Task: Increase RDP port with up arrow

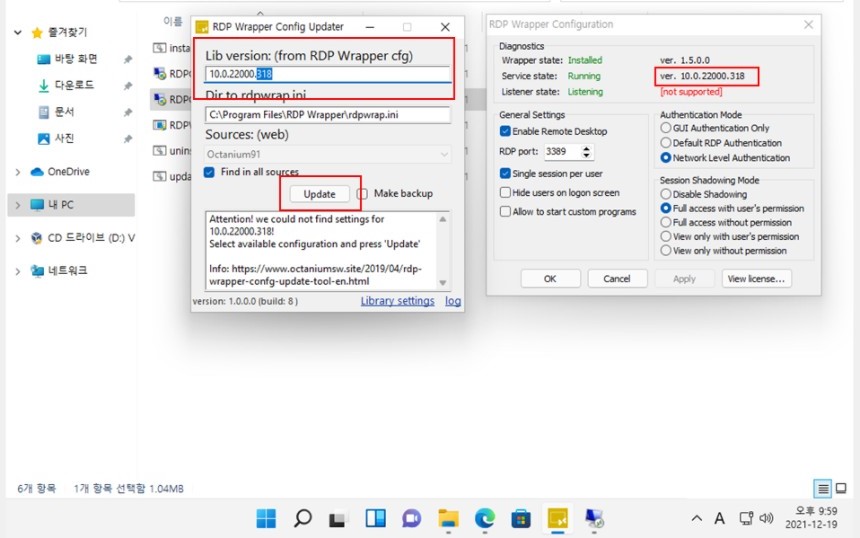Action: click(587, 148)
